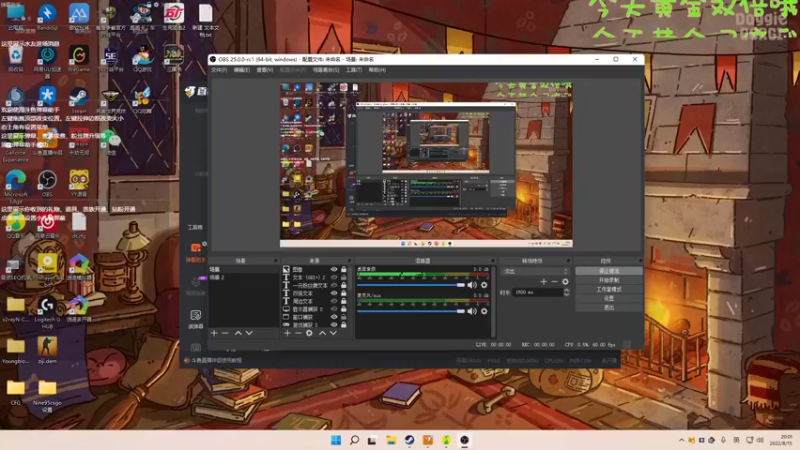Click the 退出 exit button in Controls
The height and width of the screenshot is (450, 800).
tap(609, 308)
